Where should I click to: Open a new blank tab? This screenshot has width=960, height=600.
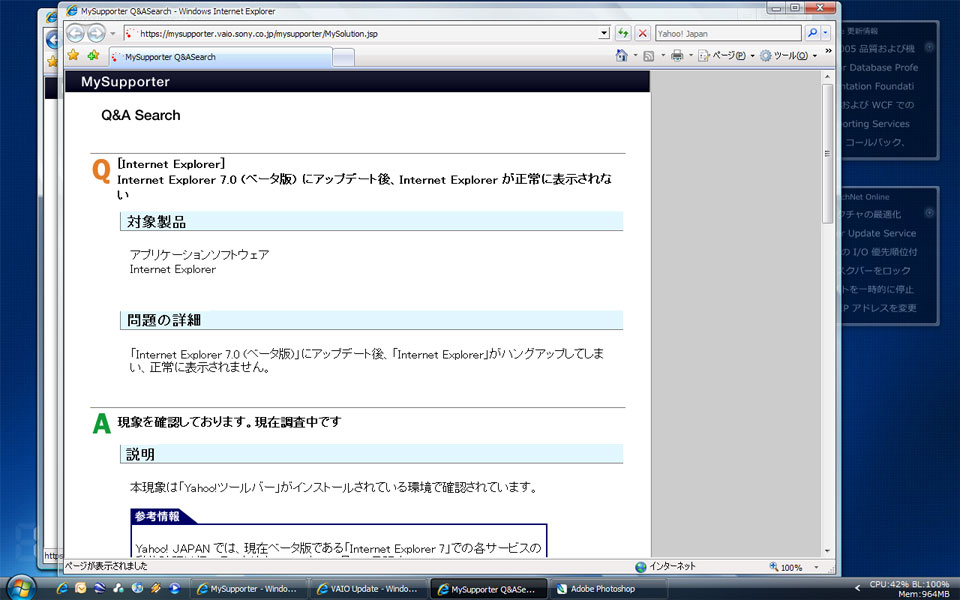point(343,58)
